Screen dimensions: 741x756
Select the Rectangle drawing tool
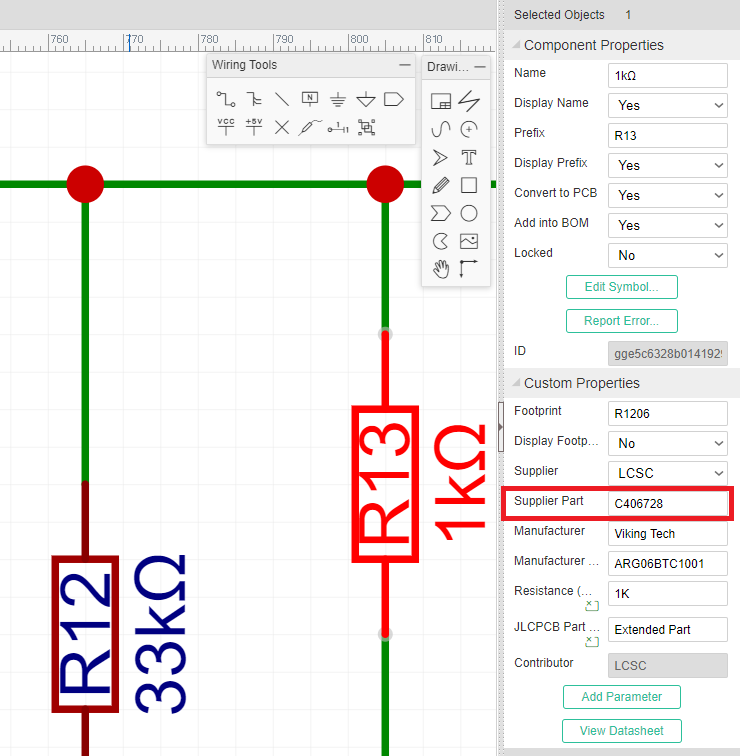click(468, 185)
